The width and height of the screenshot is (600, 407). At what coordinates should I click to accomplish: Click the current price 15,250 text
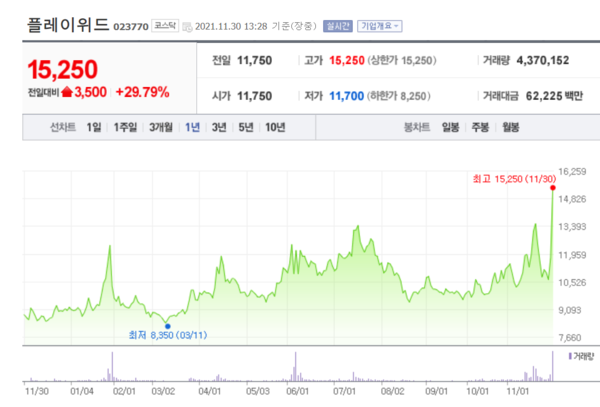(63, 70)
